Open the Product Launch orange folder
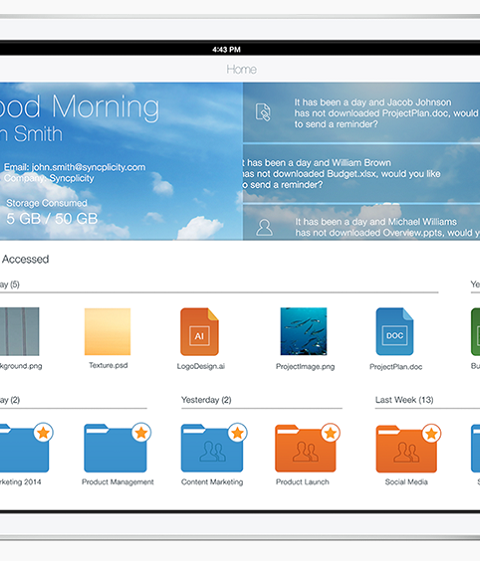This screenshot has width=480, height=561. (305, 448)
